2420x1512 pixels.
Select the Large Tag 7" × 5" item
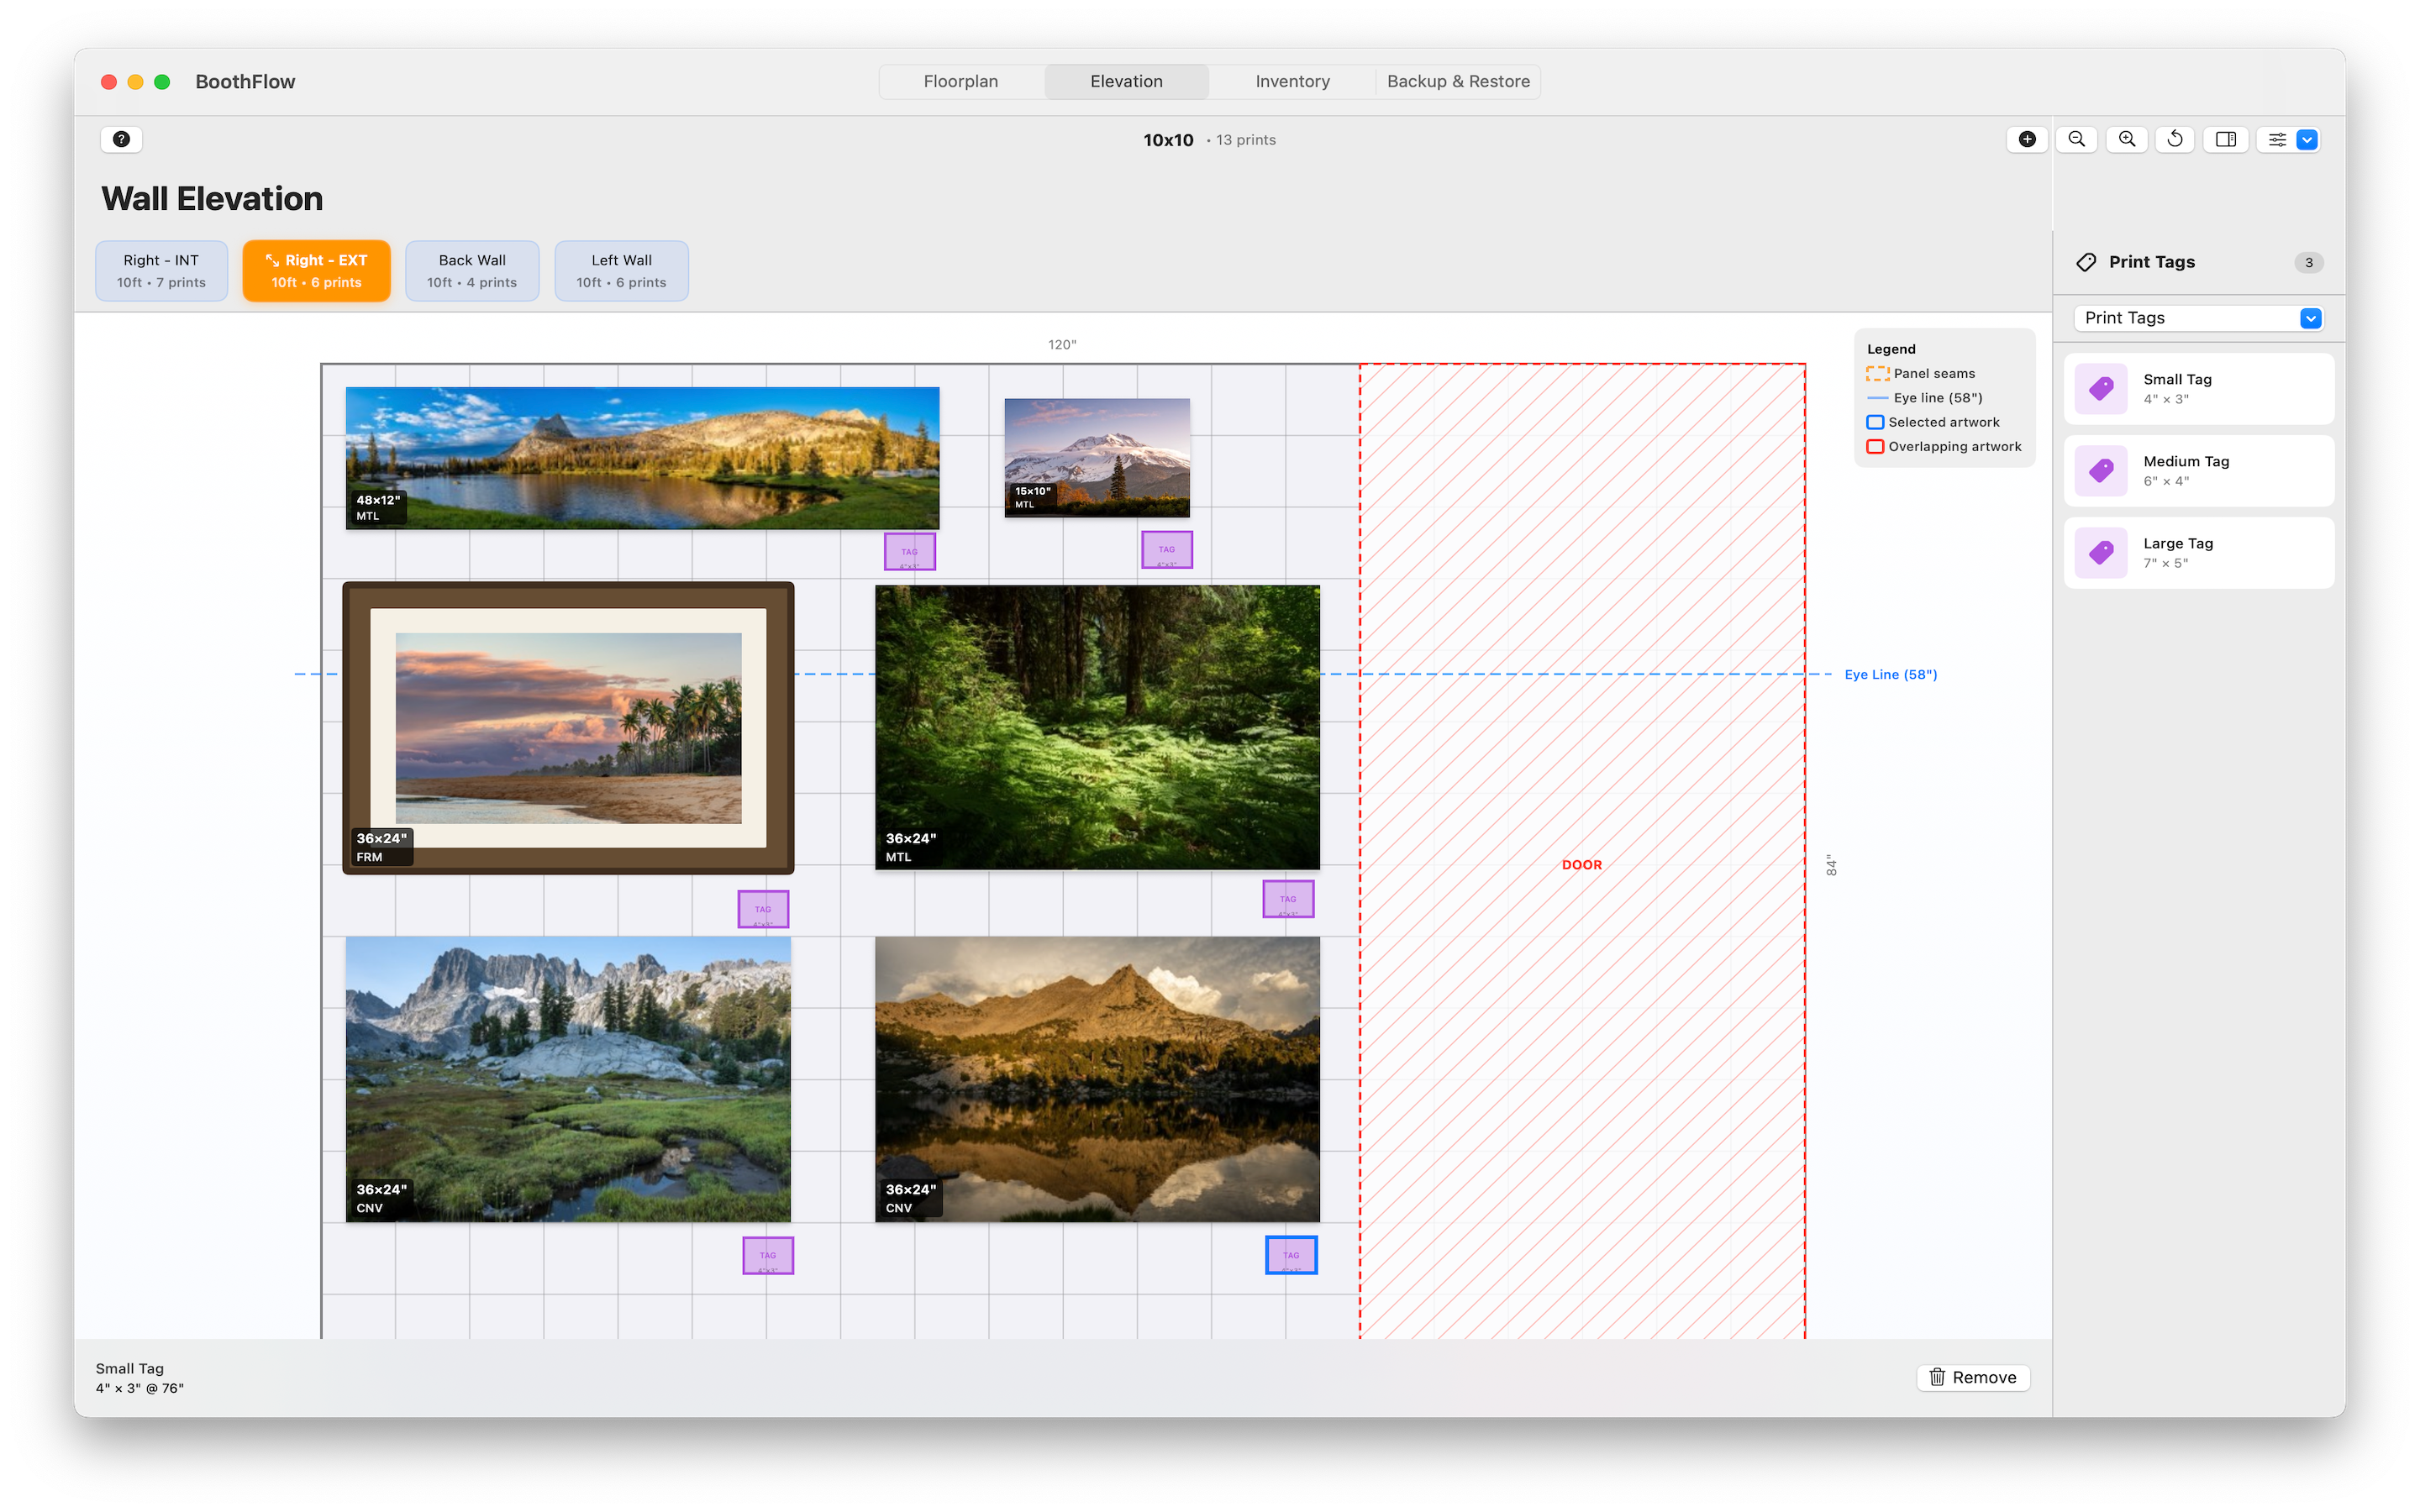click(x=2198, y=552)
